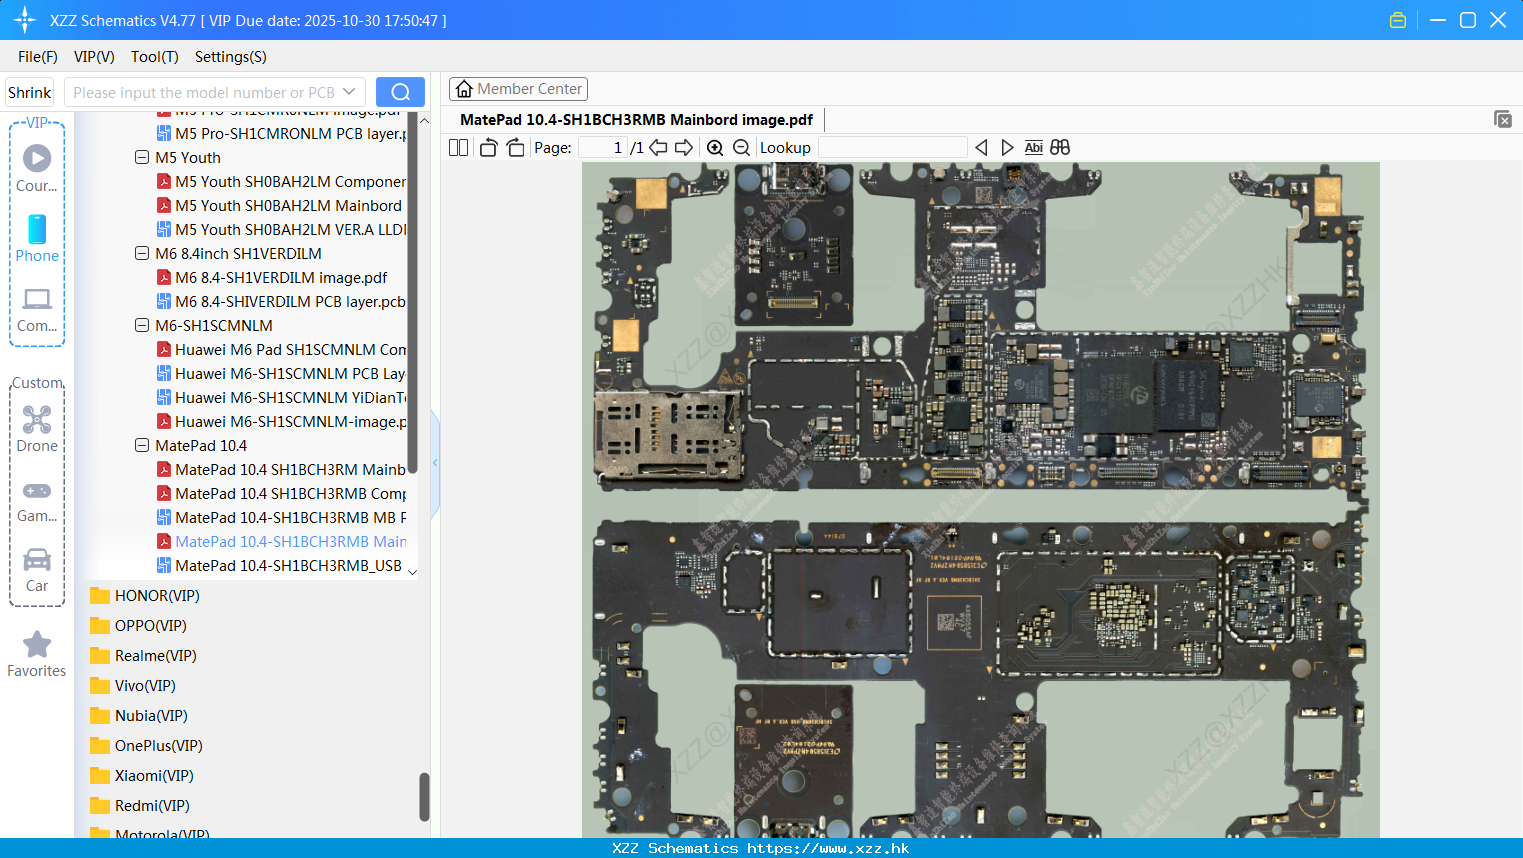Open M6 8.4-SH1VERDILM image.pdf
1523x858 pixels.
pyautogui.click(x=272, y=277)
